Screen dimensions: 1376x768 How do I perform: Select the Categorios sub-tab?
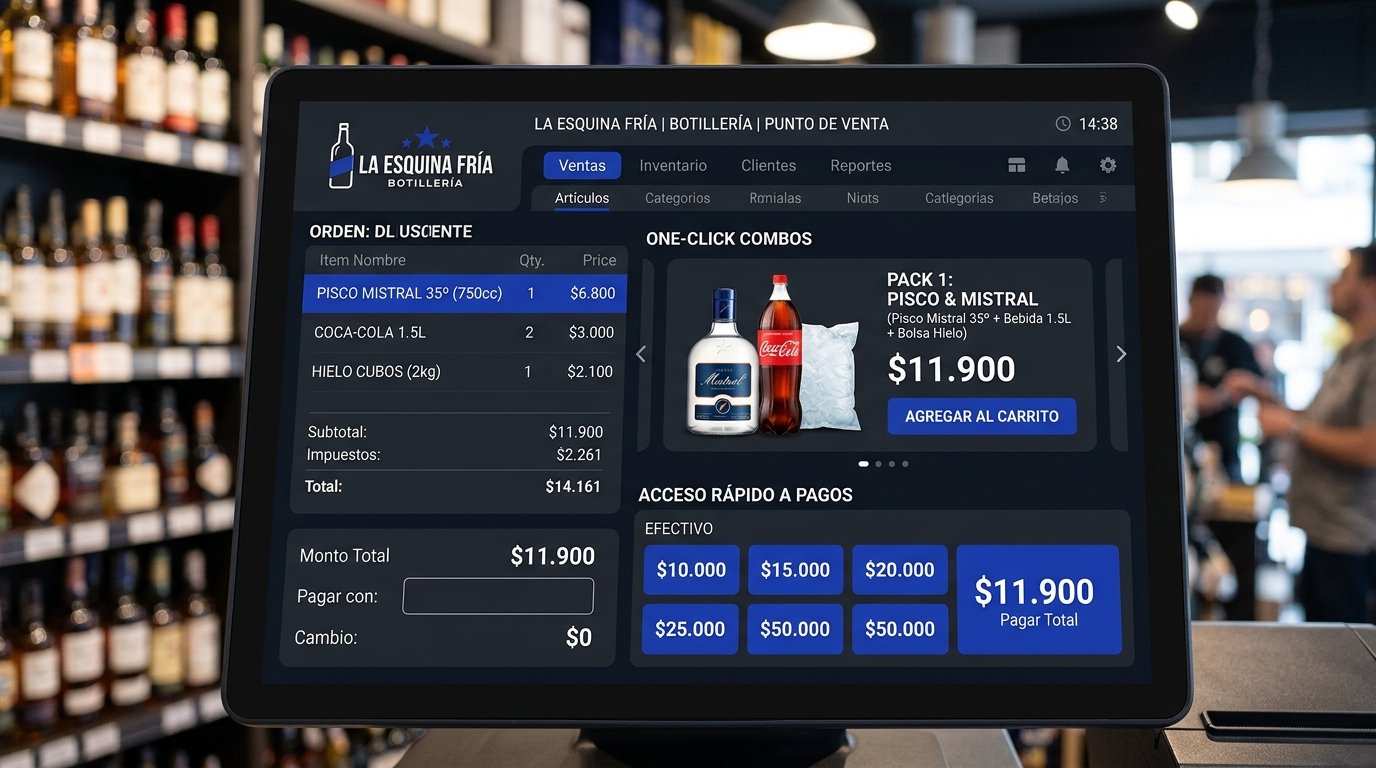point(677,198)
